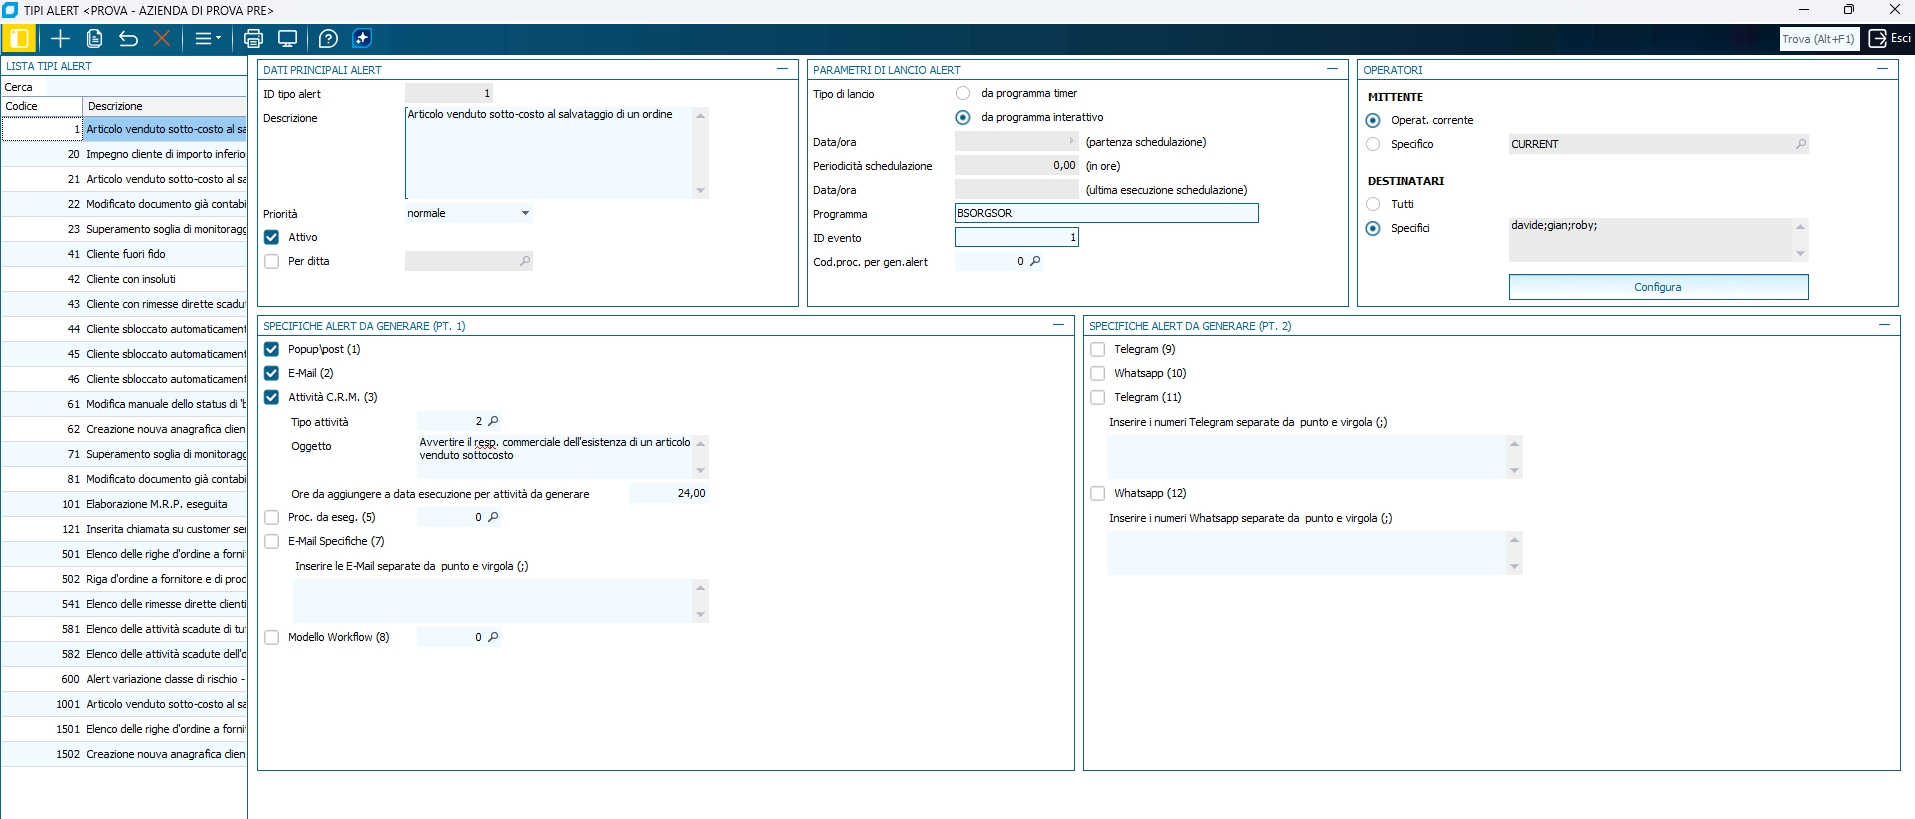The width and height of the screenshot is (1915, 819).
Task: Enable the Modello Workflow (8) checkbox
Action: point(271,637)
